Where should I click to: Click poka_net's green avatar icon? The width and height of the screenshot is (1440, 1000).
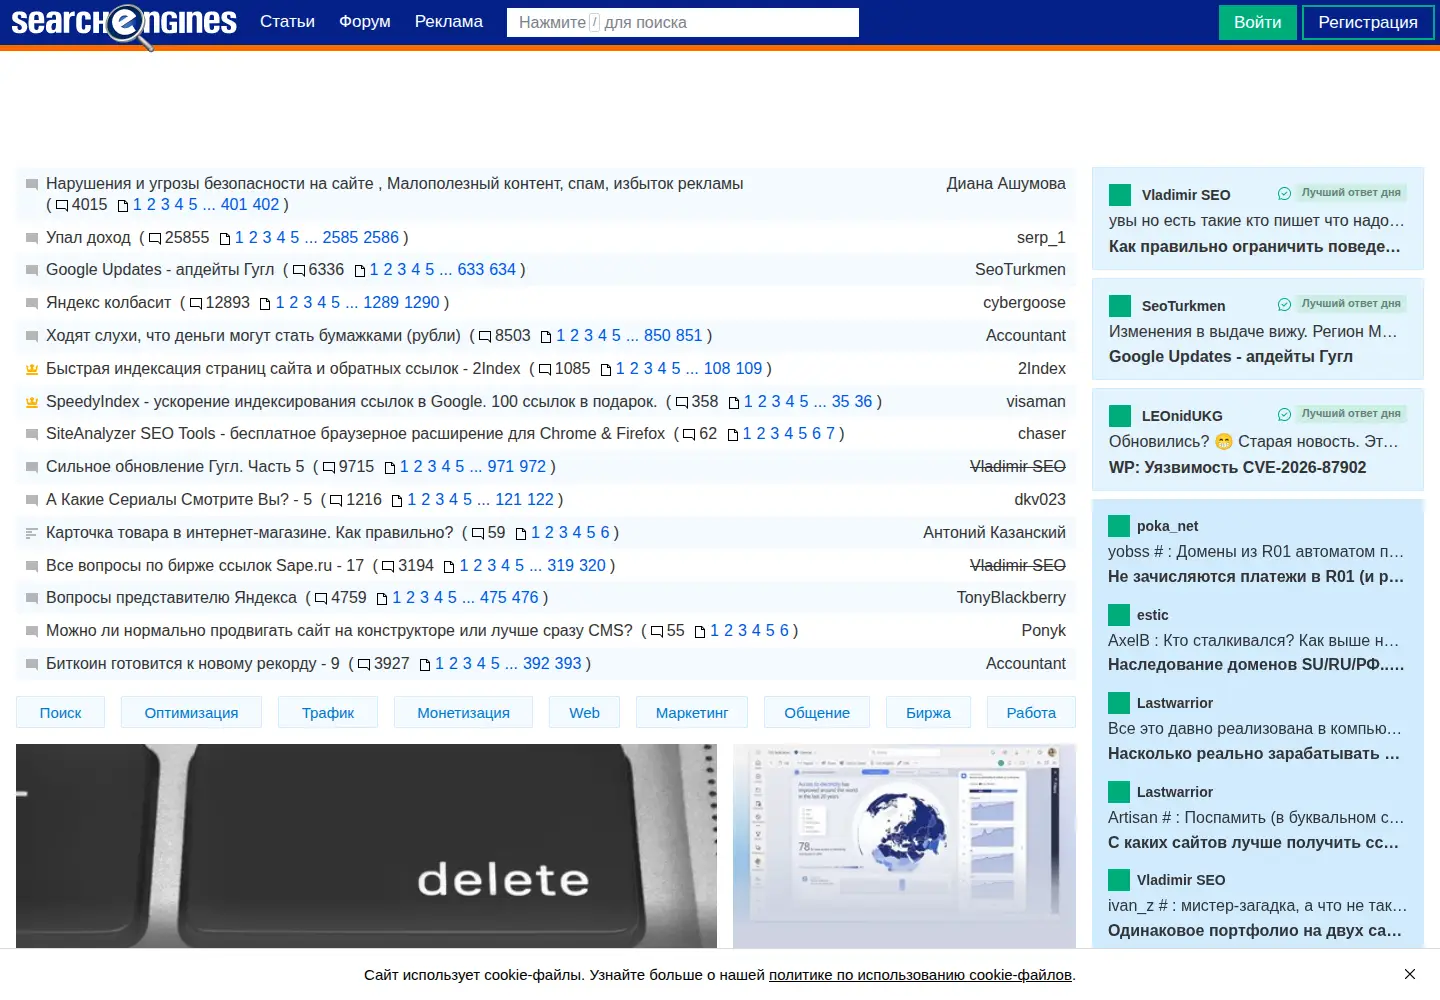point(1119,526)
